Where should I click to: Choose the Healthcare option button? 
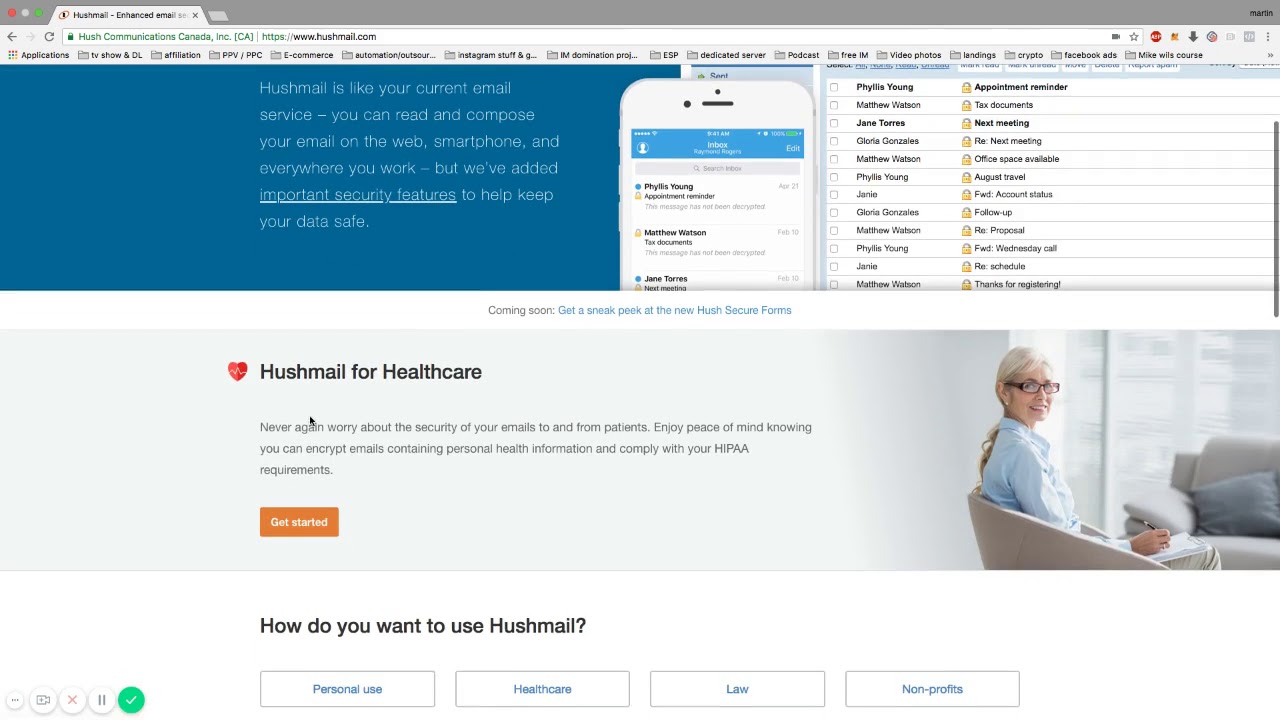click(x=542, y=689)
